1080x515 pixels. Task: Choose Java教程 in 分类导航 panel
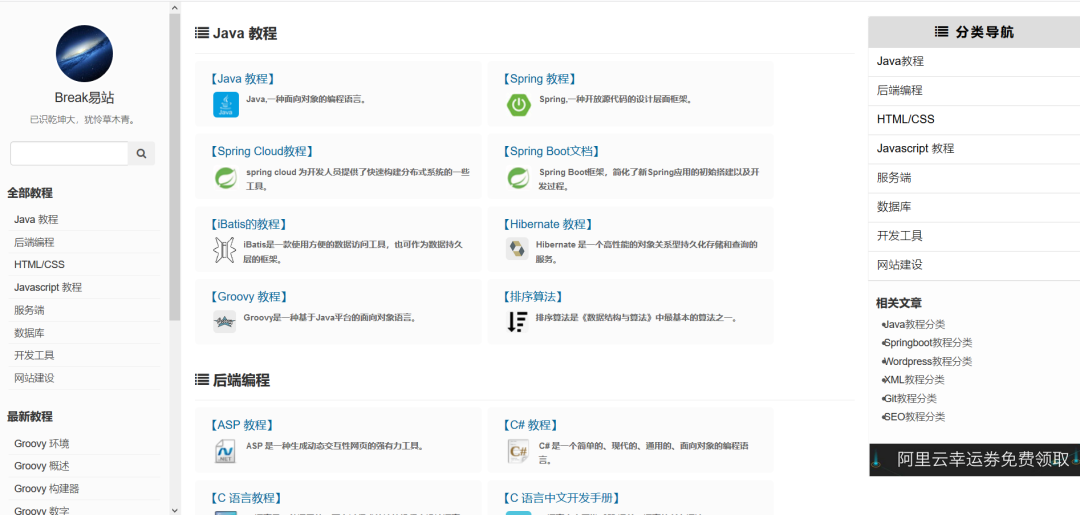click(x=974, y=61)
